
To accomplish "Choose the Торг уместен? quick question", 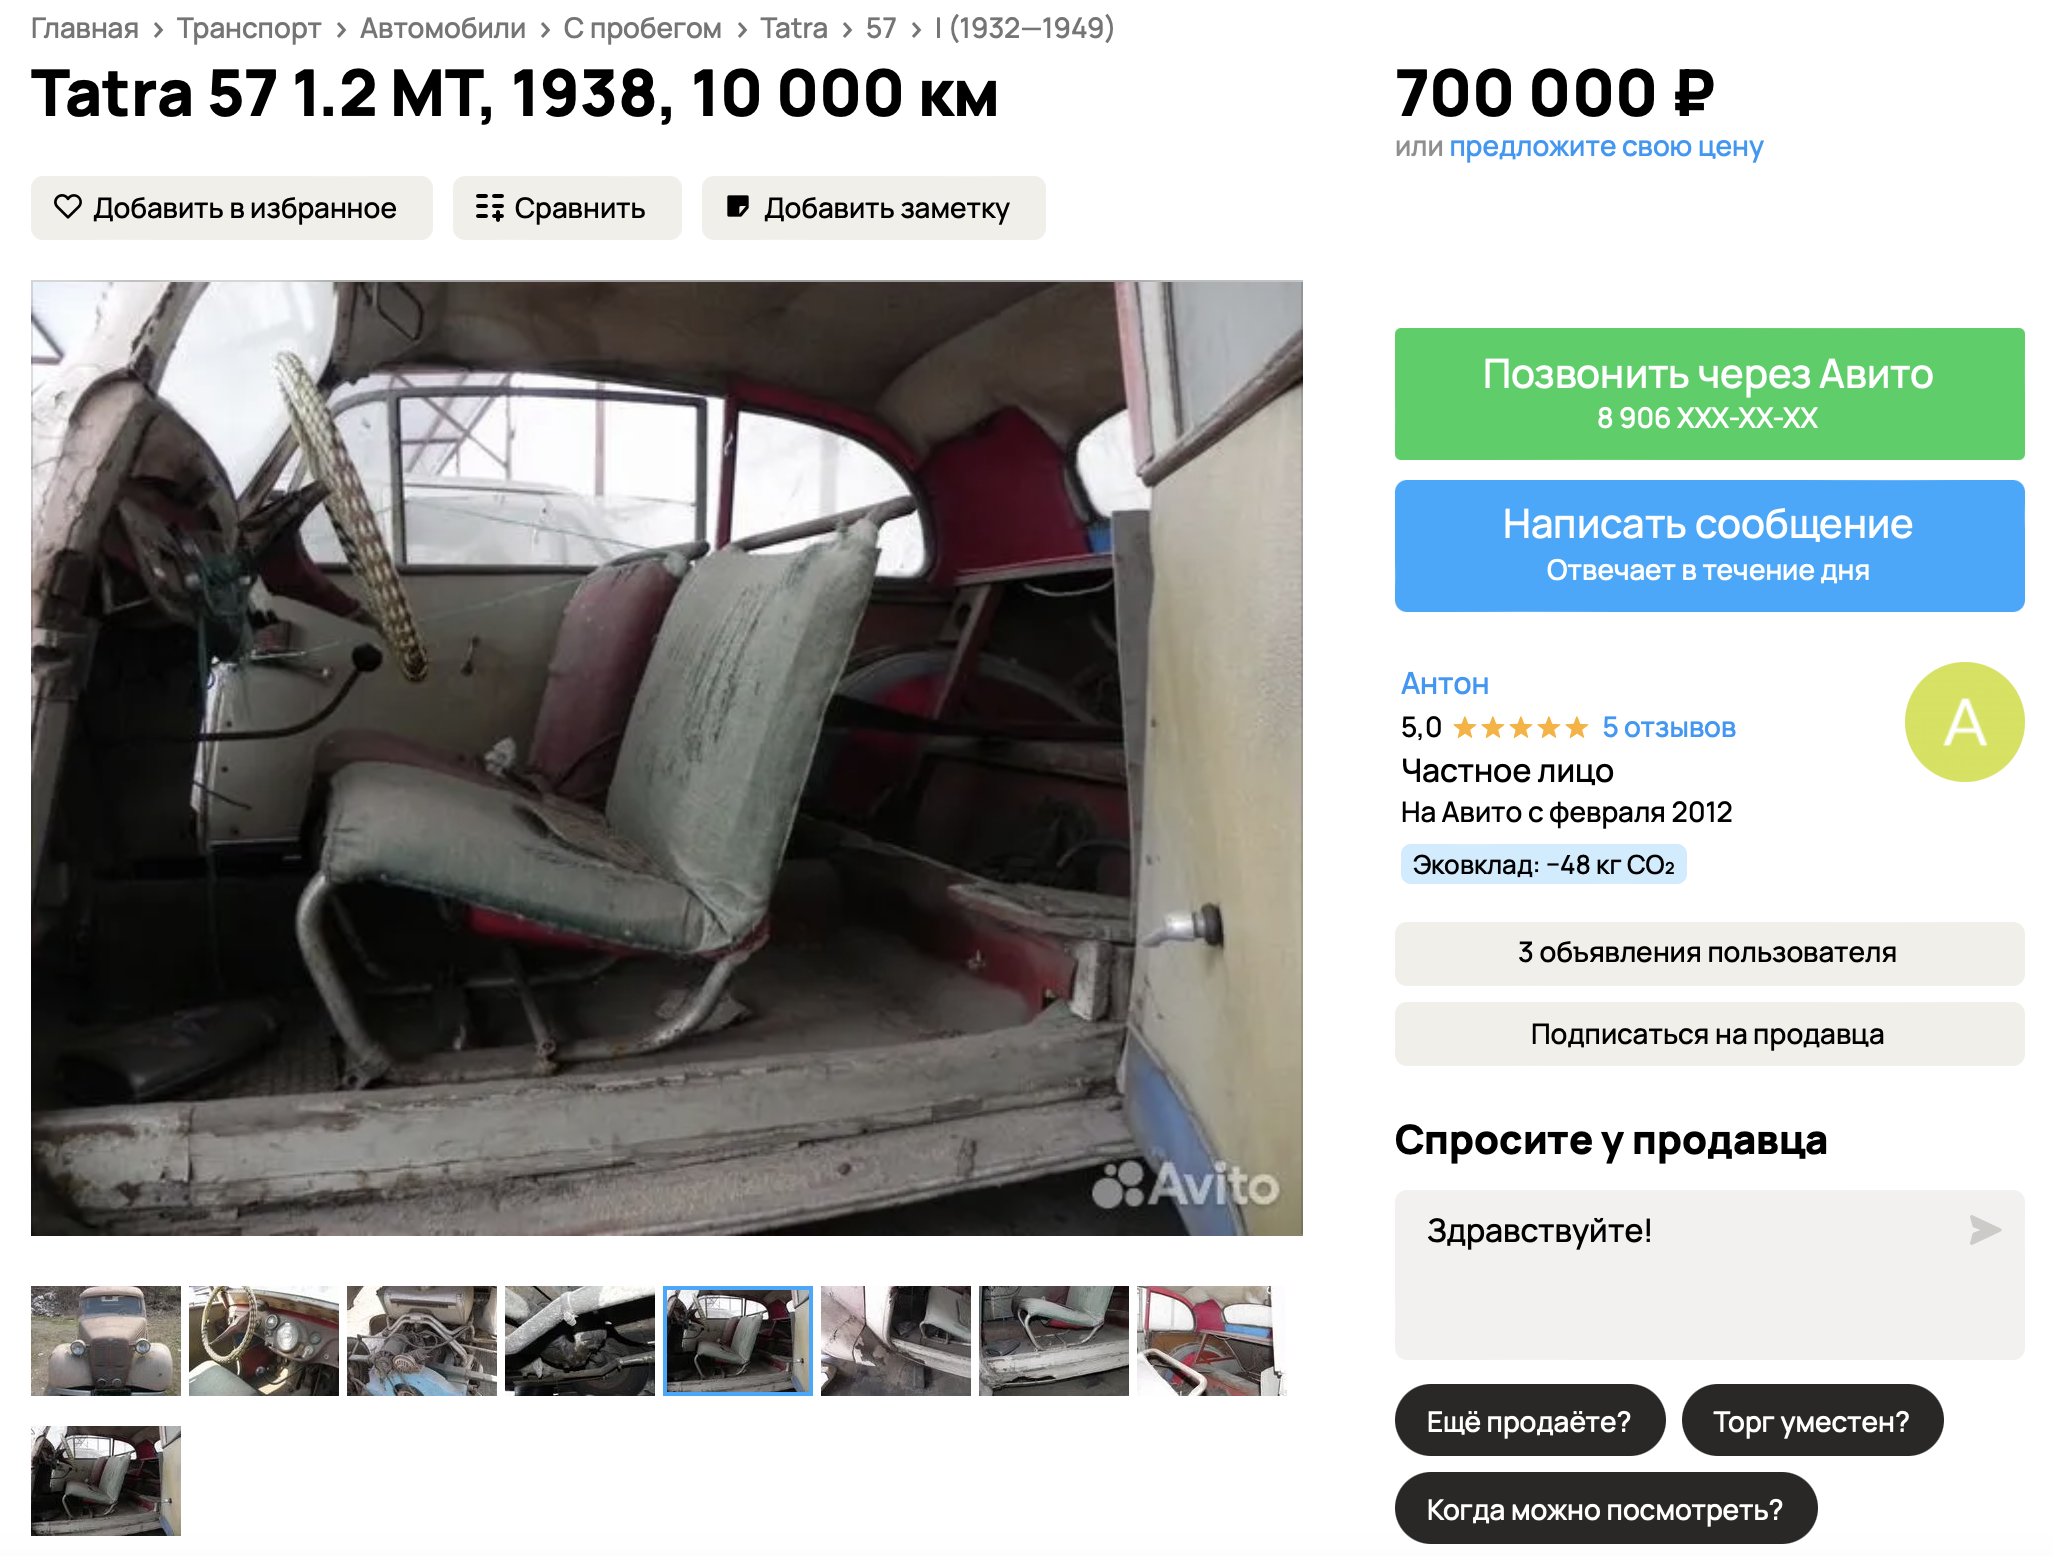I will tap(1812, 1420).
